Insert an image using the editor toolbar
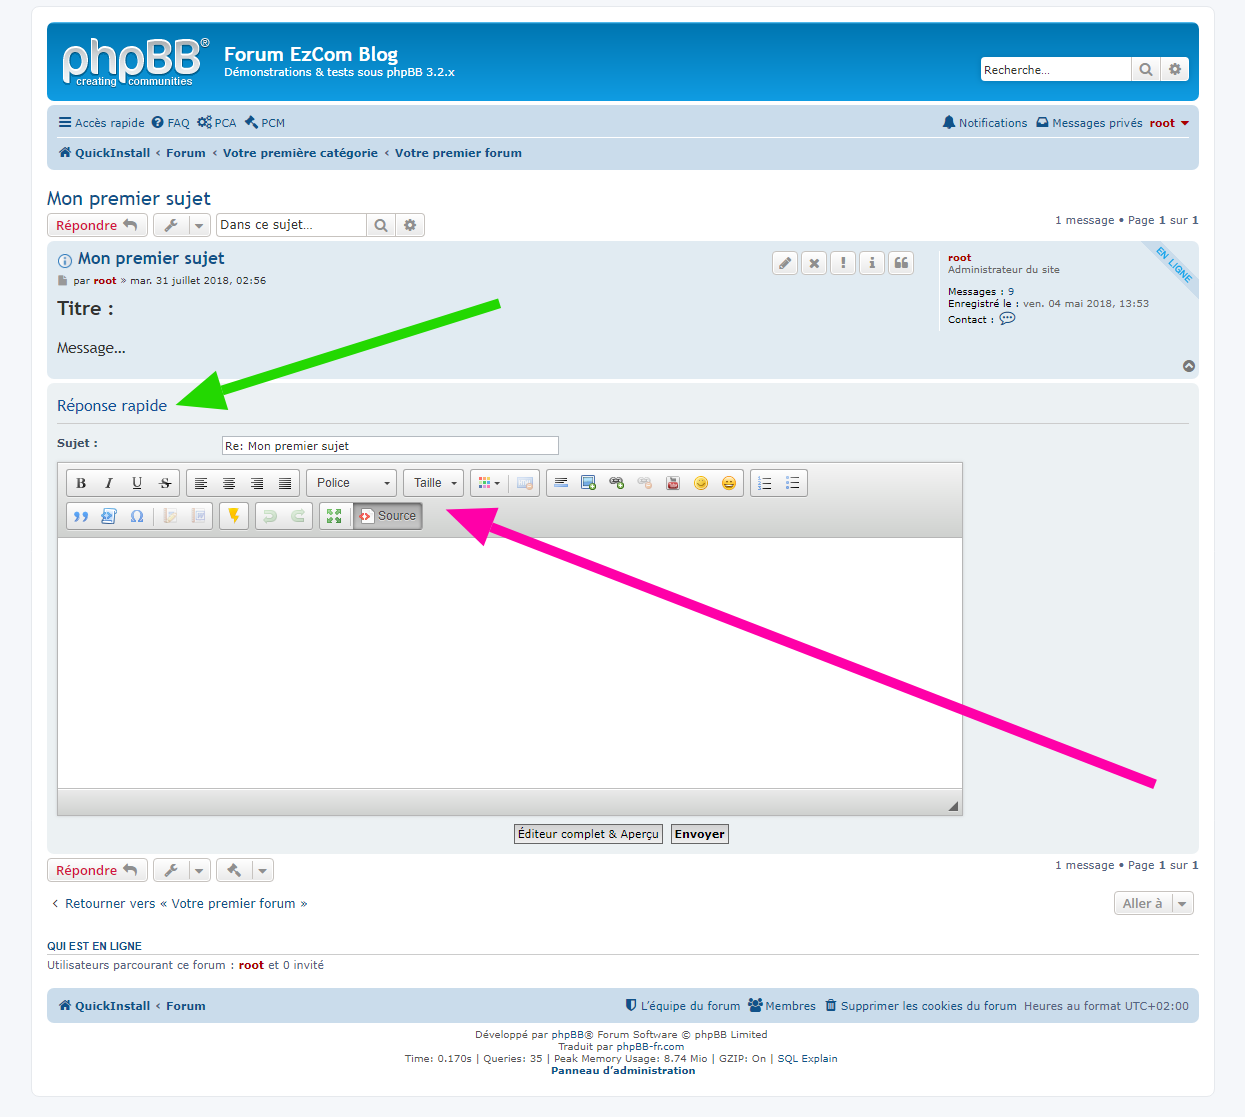Viewport: 1245px width, 1117px height. [588, 483]
